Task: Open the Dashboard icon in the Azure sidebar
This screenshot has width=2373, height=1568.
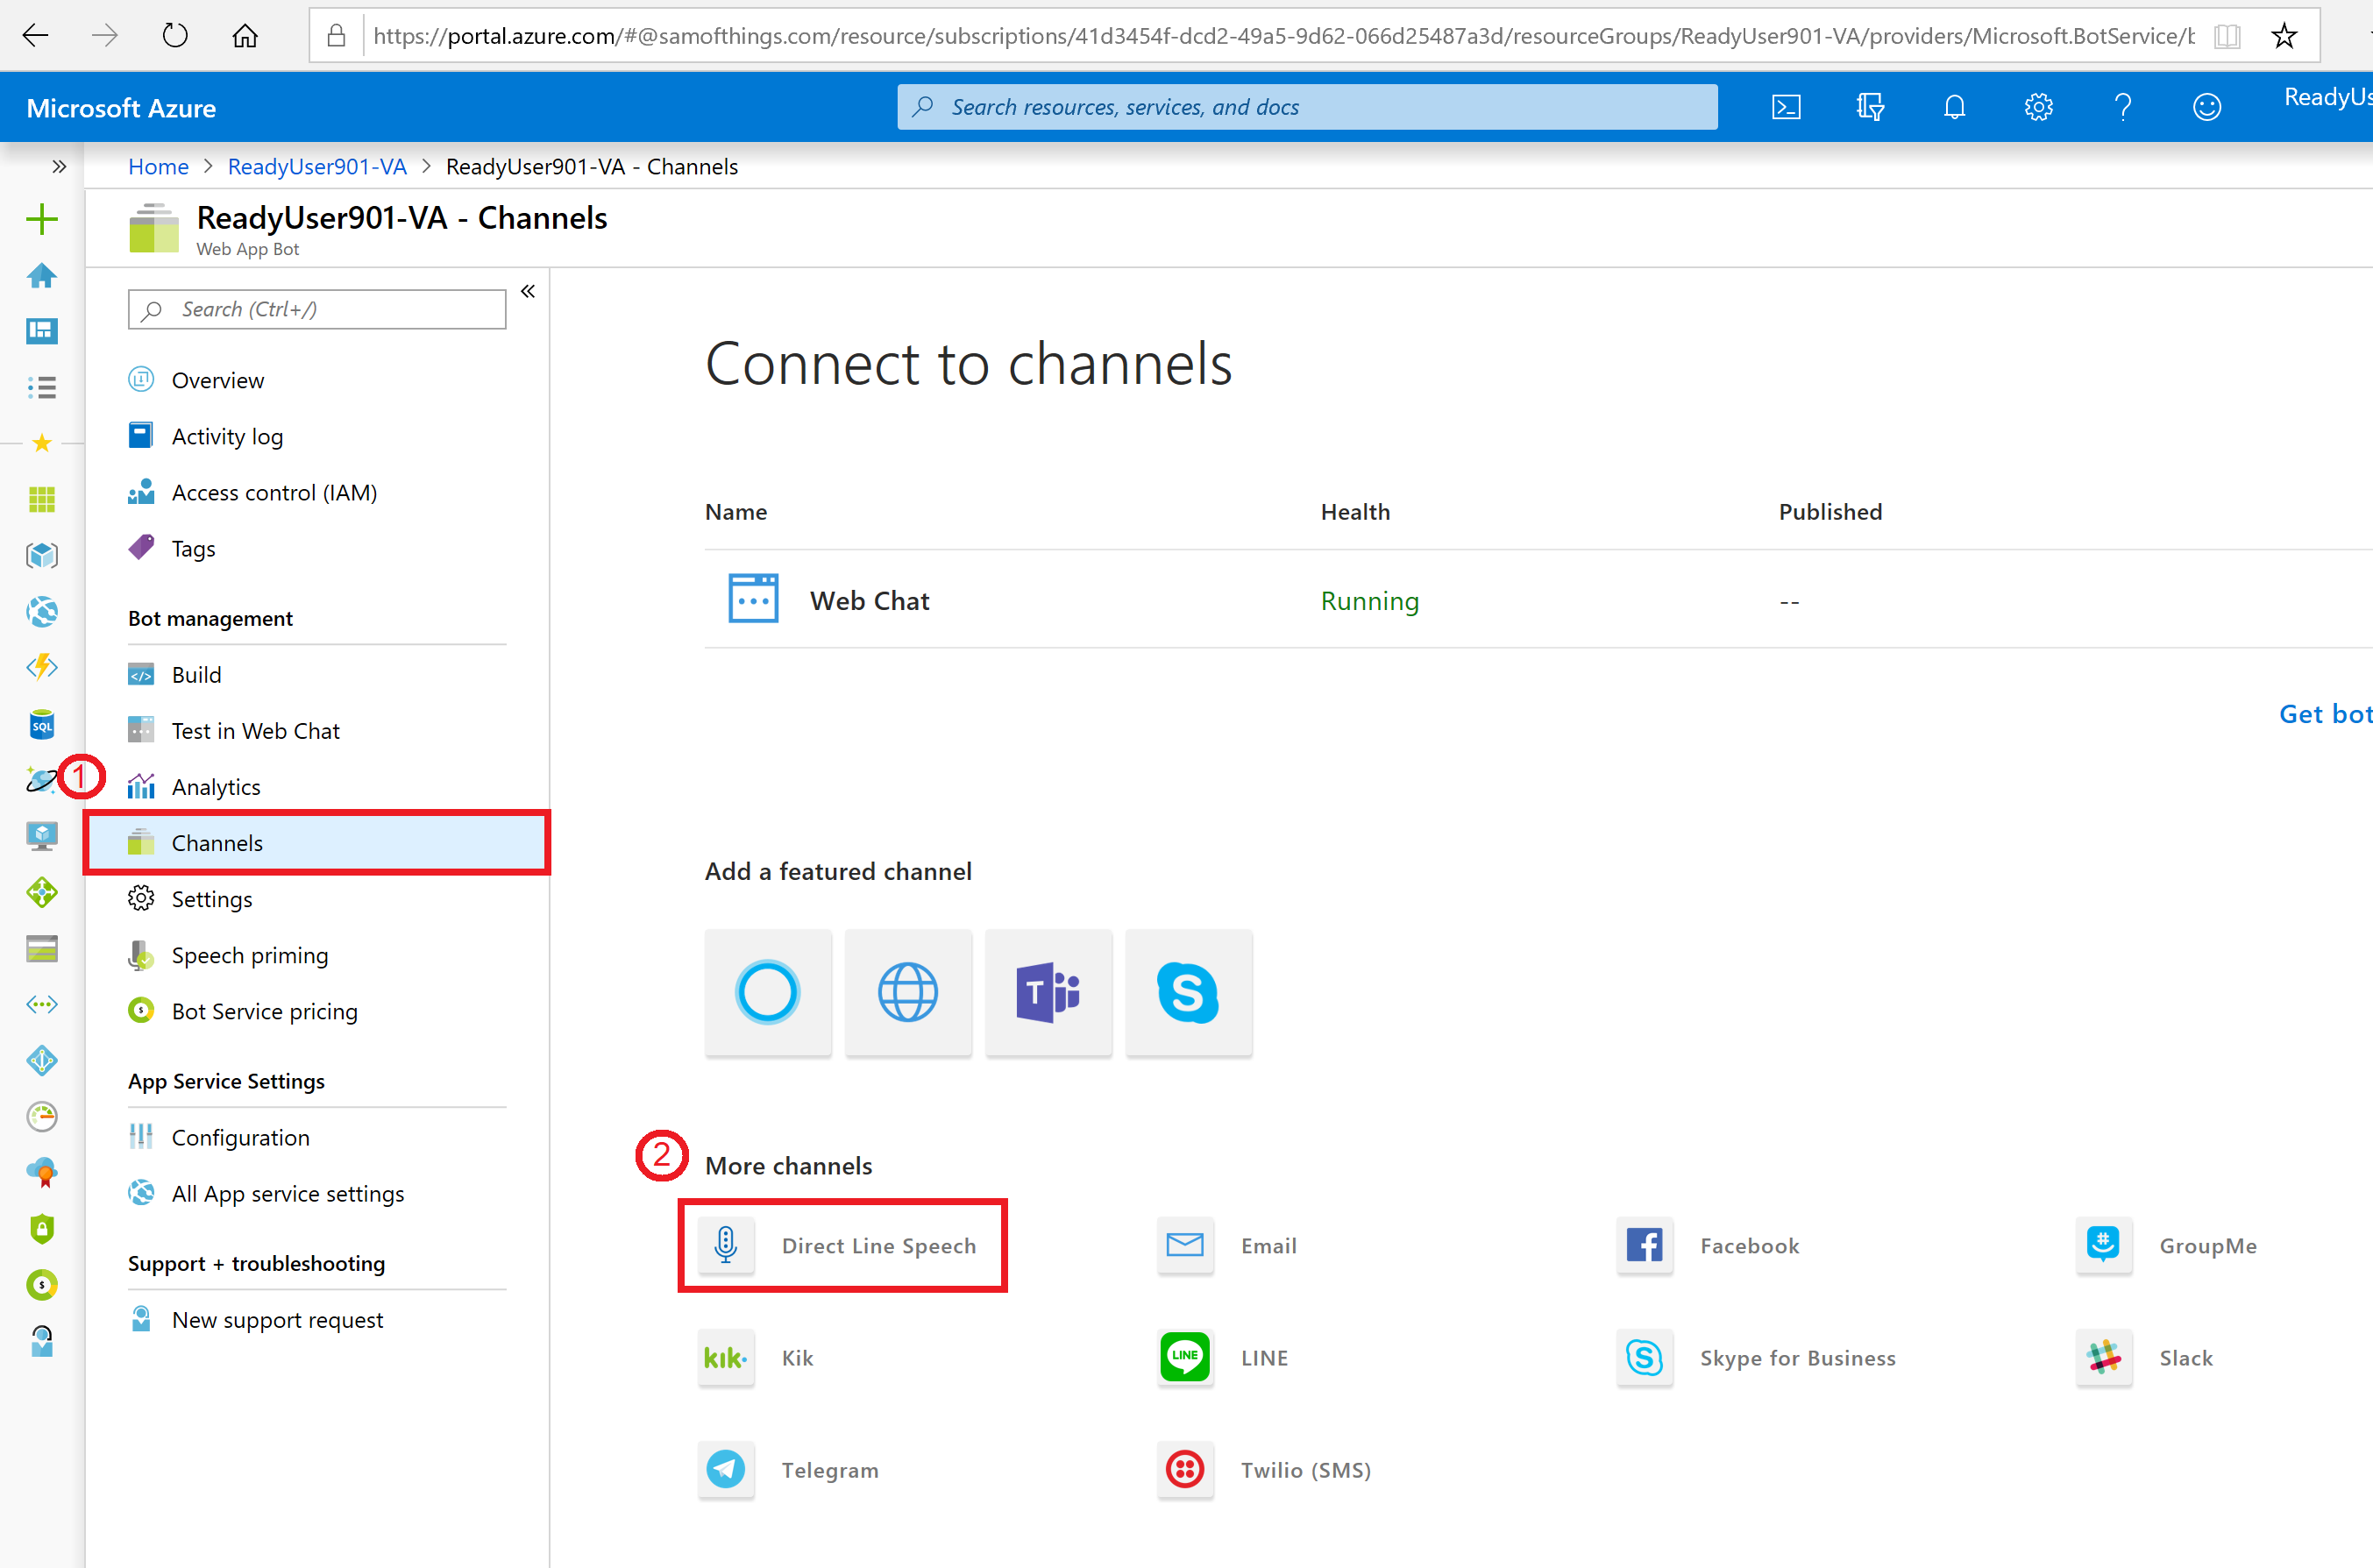Action: [42, 331]
